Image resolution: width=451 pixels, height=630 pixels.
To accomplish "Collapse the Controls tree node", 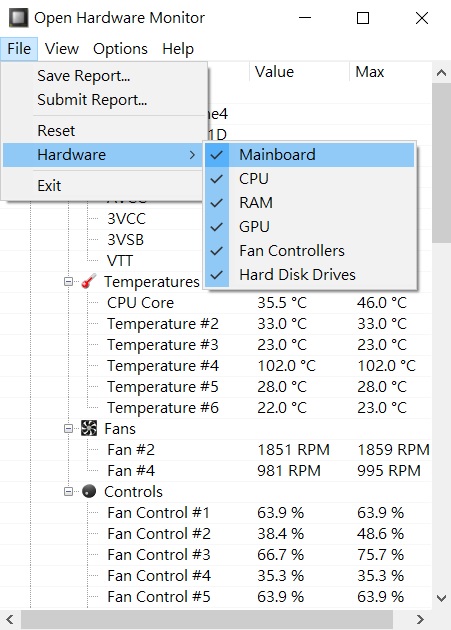I will pos(69,491).
